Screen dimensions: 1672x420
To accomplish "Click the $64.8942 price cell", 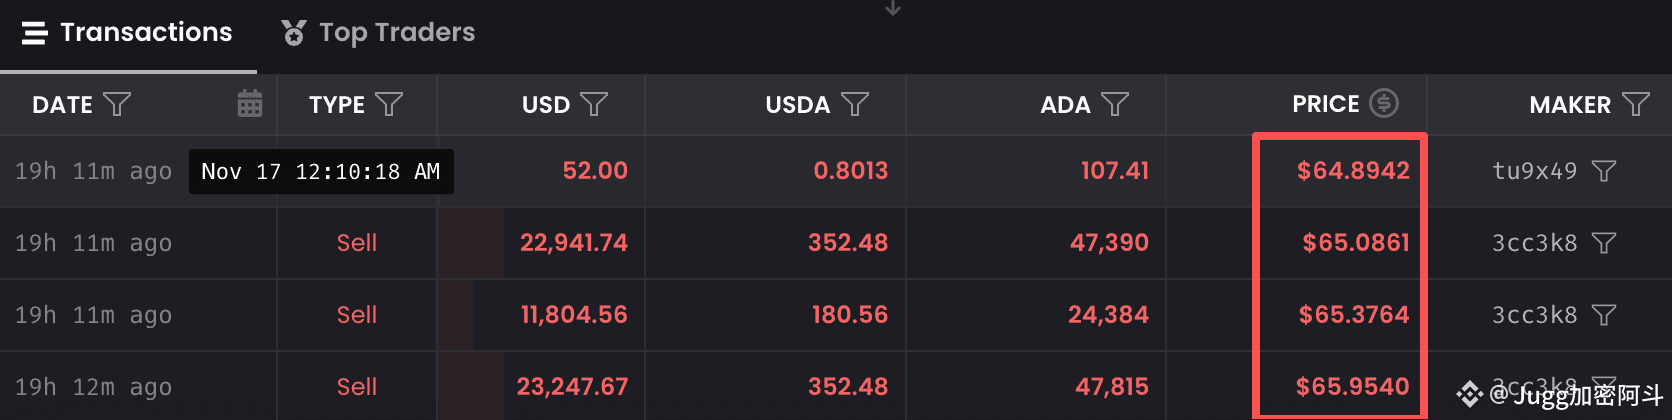I will pos(1353,171).
